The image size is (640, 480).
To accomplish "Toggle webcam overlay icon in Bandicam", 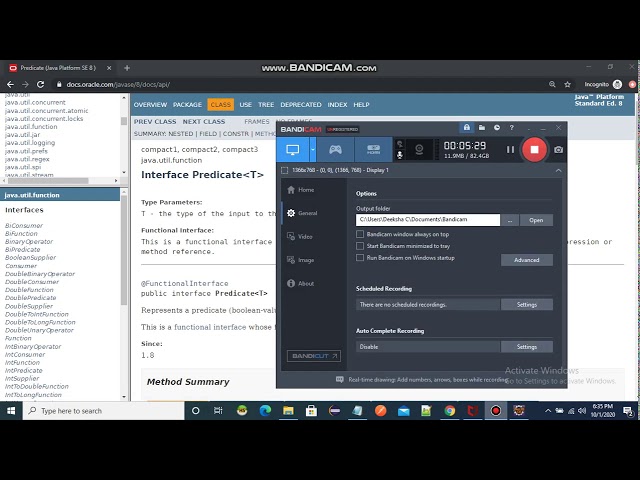I will coord(419,150).
